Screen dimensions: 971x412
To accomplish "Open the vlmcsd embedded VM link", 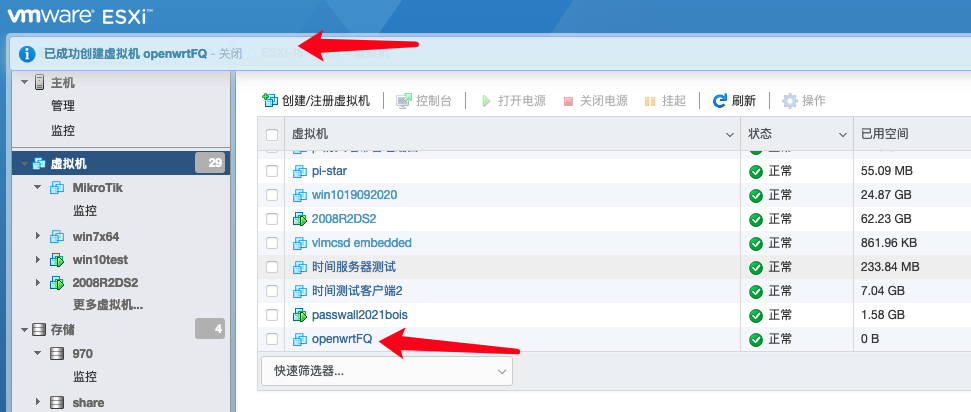I will (362, 243).
